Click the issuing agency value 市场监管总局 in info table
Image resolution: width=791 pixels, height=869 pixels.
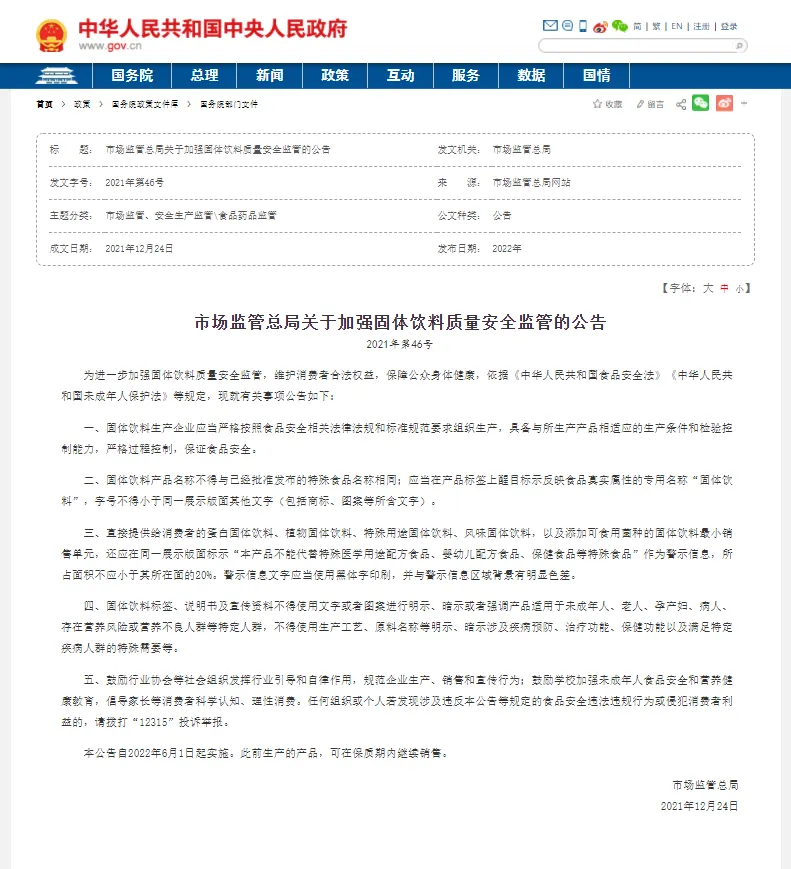(x=522, y=150)
